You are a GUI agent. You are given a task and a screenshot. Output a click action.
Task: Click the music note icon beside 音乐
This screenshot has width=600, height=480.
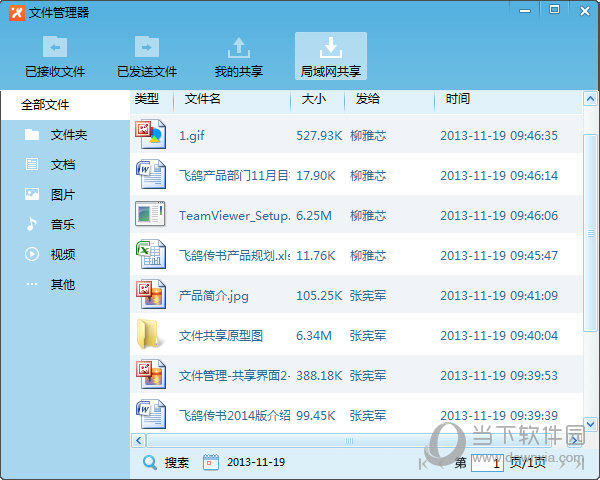(31, 224)
